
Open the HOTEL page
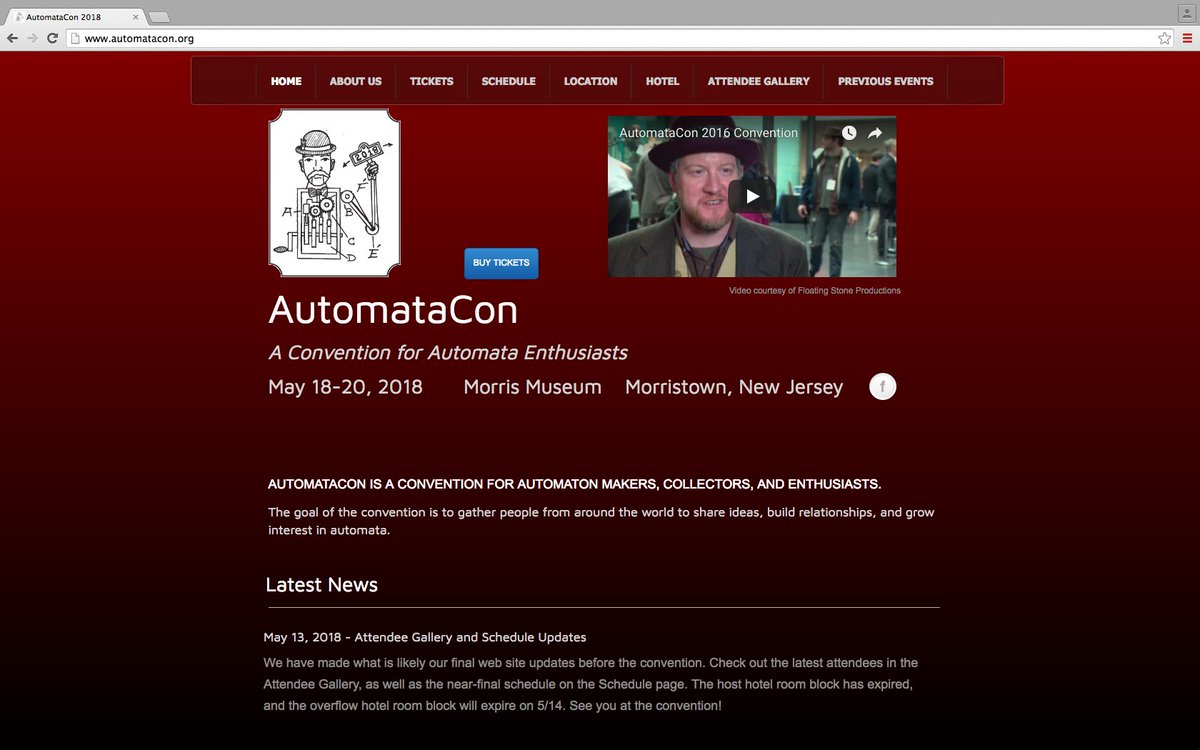(662, 81)
